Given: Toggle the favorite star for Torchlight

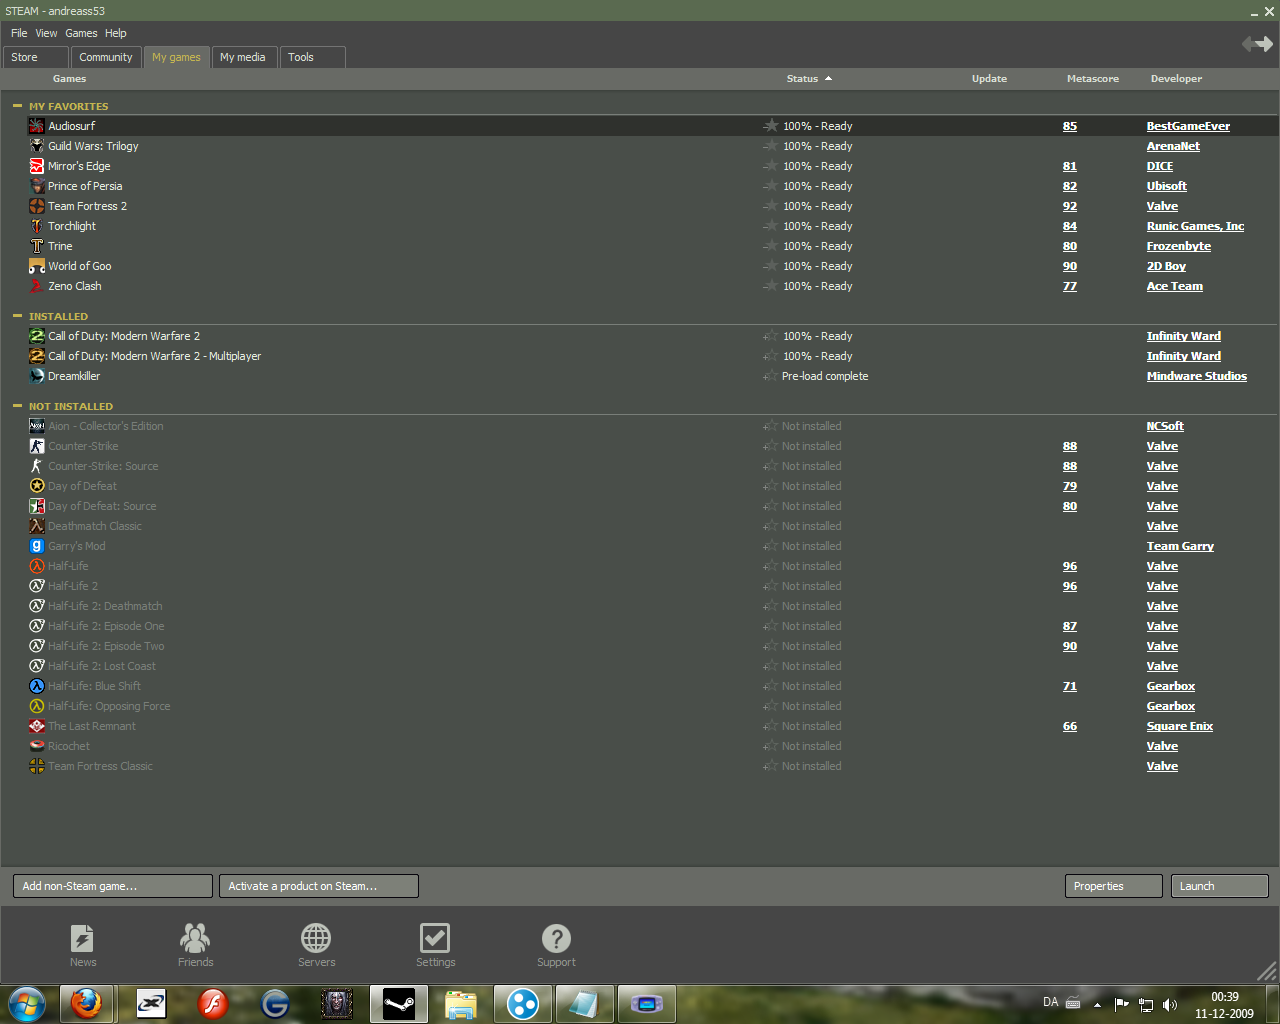Looking at the screenshot, I should (770, 226).
